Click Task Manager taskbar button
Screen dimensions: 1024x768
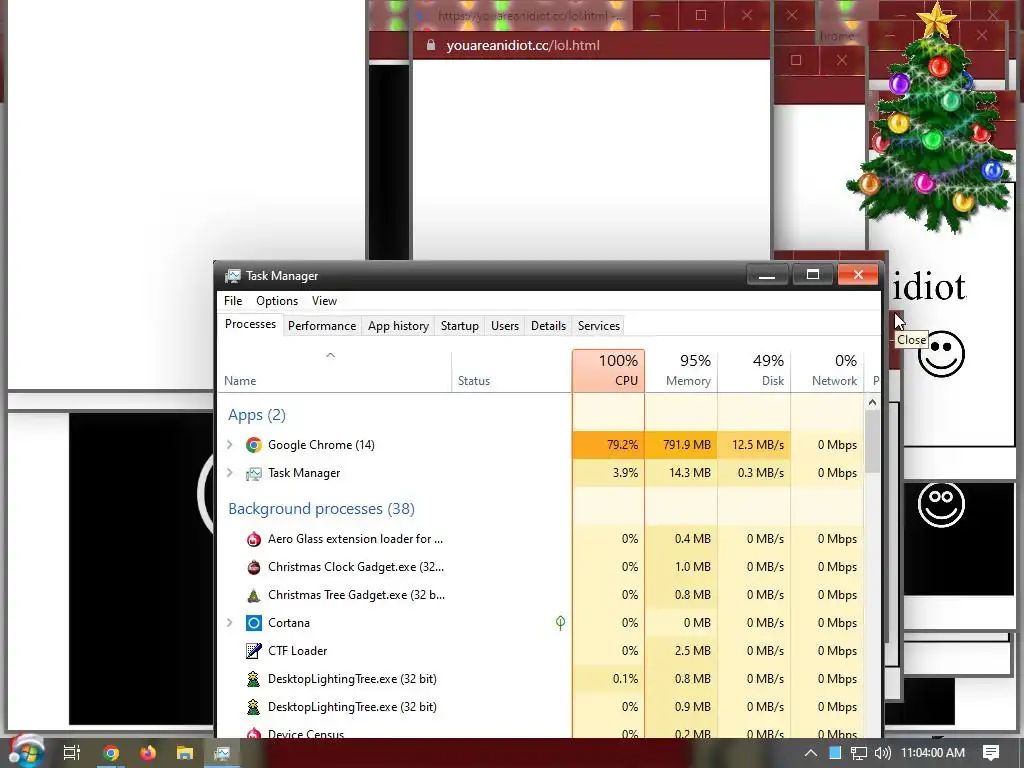(x=222, y=753)
